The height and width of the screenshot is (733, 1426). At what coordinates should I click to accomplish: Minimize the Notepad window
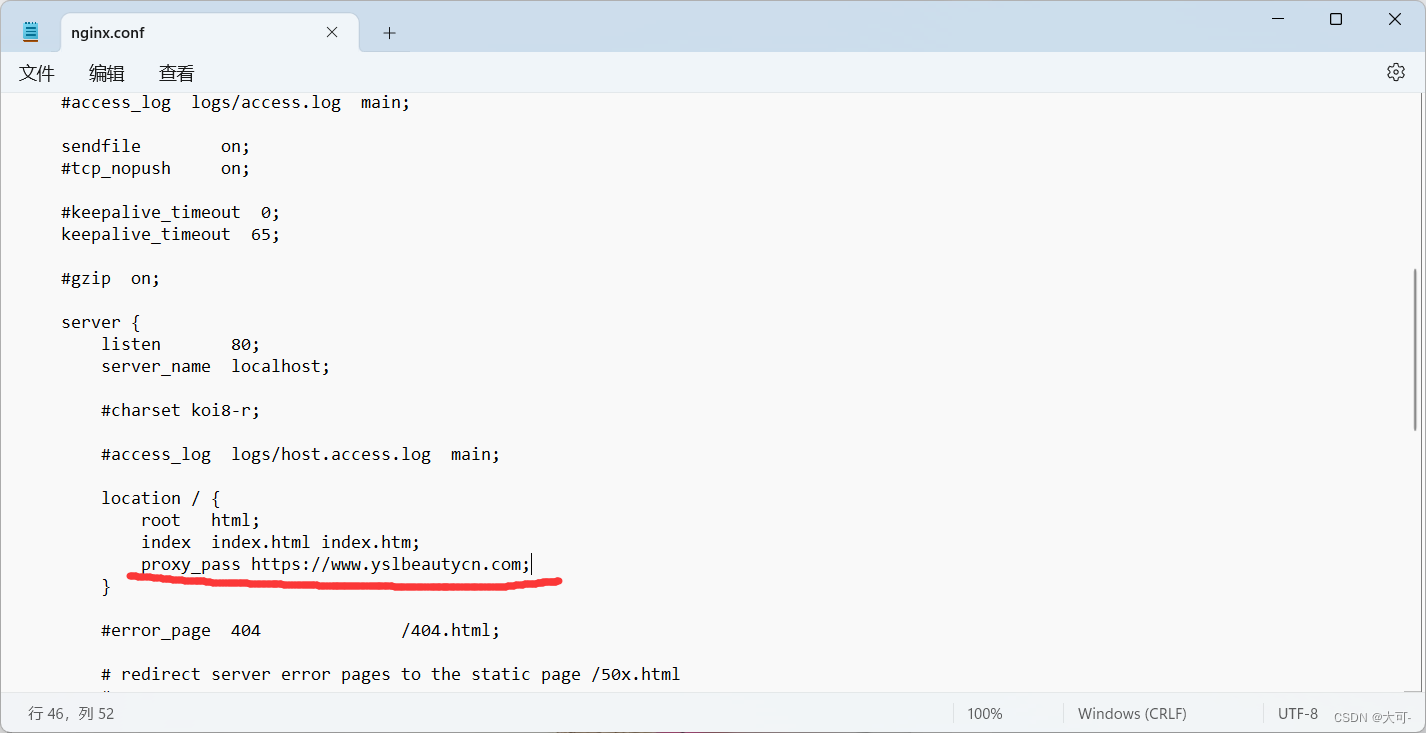(x=1277, y=19)
